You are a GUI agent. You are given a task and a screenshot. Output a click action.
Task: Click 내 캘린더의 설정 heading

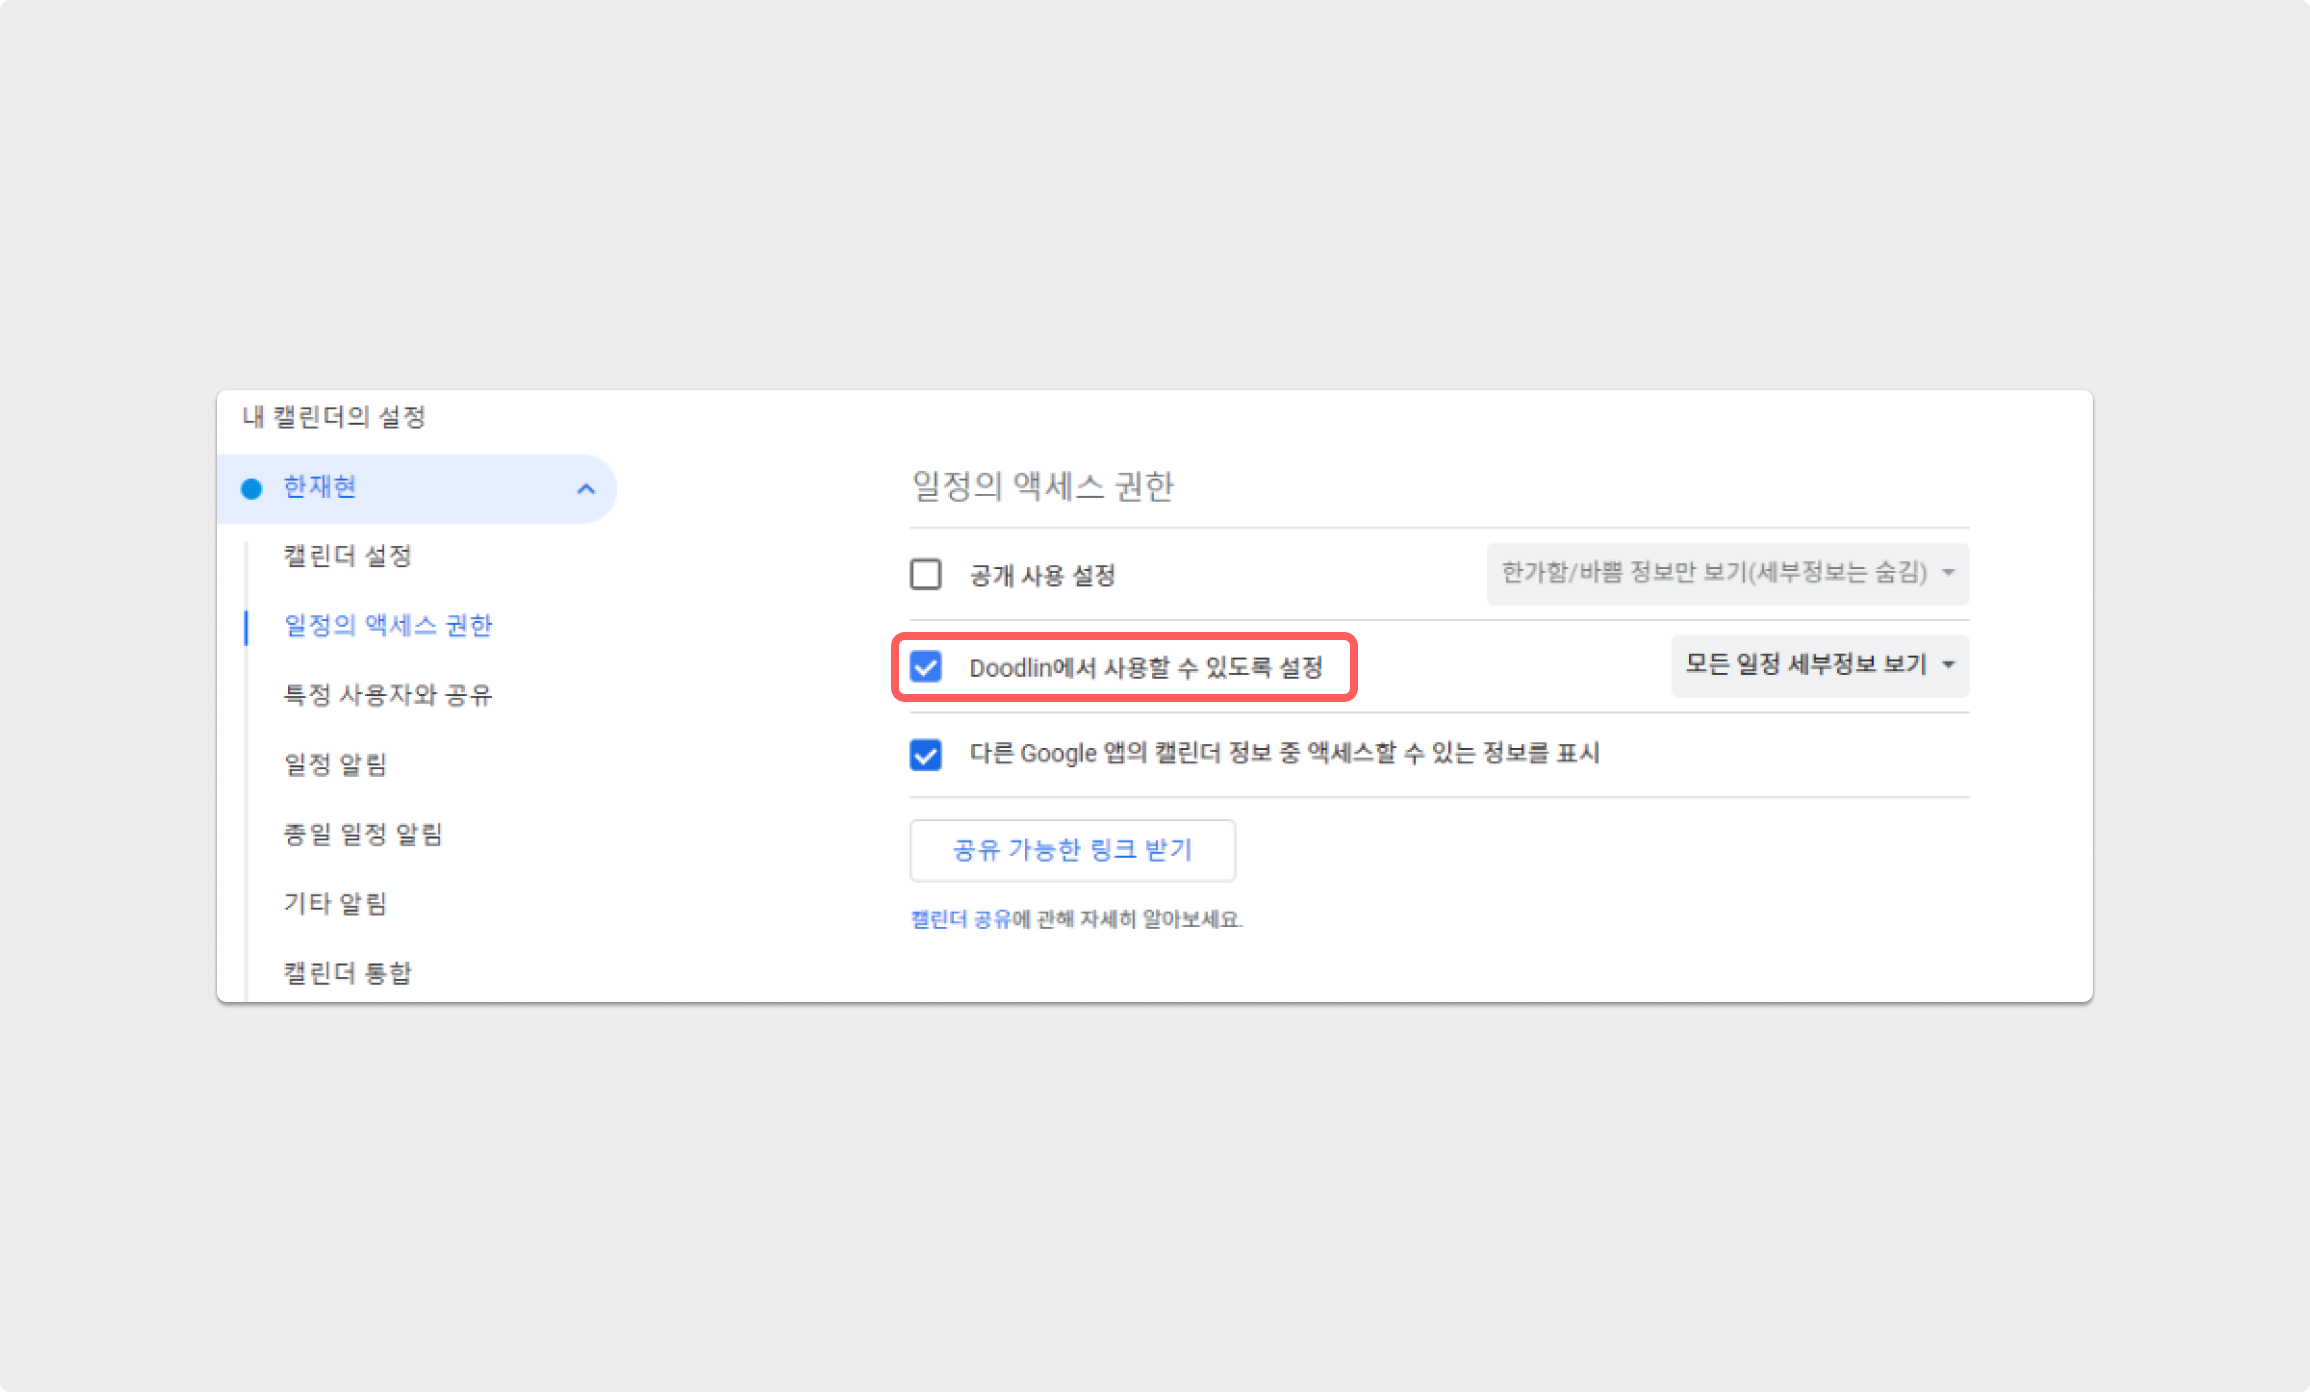[334, 417]
